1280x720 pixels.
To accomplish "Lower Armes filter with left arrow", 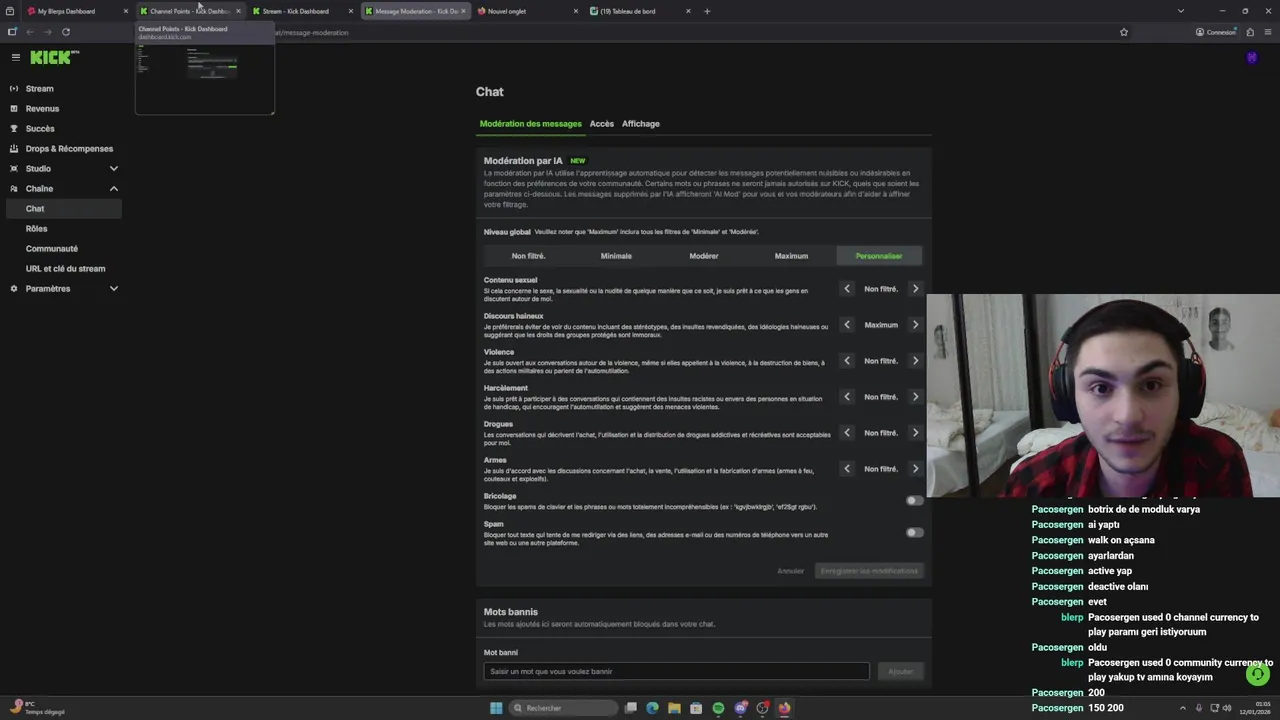I will [847, 469].
